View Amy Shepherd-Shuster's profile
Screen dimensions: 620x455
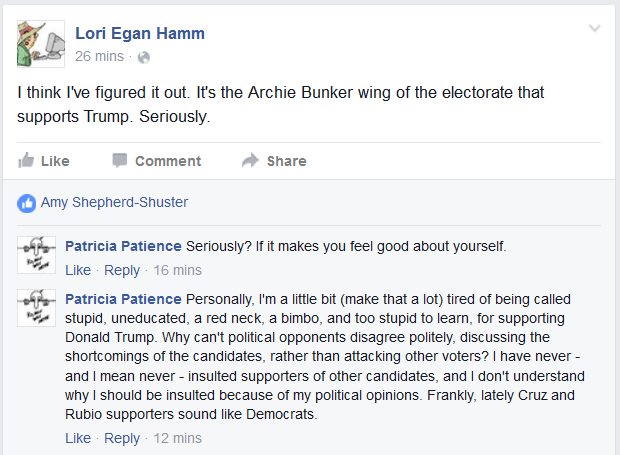(x=114, y=202)
